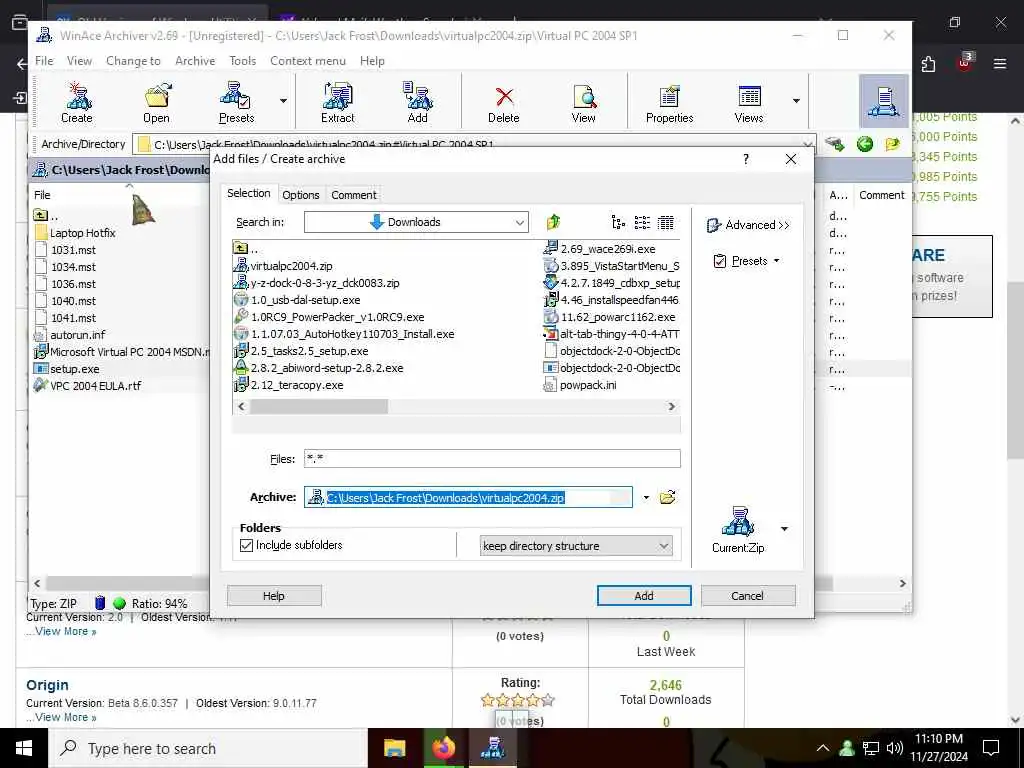1024x768 pixels.
Task: Show hidden tray icons chevron
Action: pyautogui.click(x=823, y=748)
